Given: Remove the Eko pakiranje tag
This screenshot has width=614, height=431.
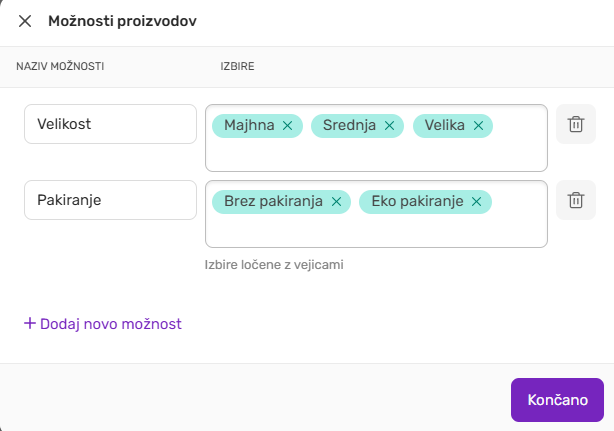Looking at the screenshot, I should (x=476, y=202).
